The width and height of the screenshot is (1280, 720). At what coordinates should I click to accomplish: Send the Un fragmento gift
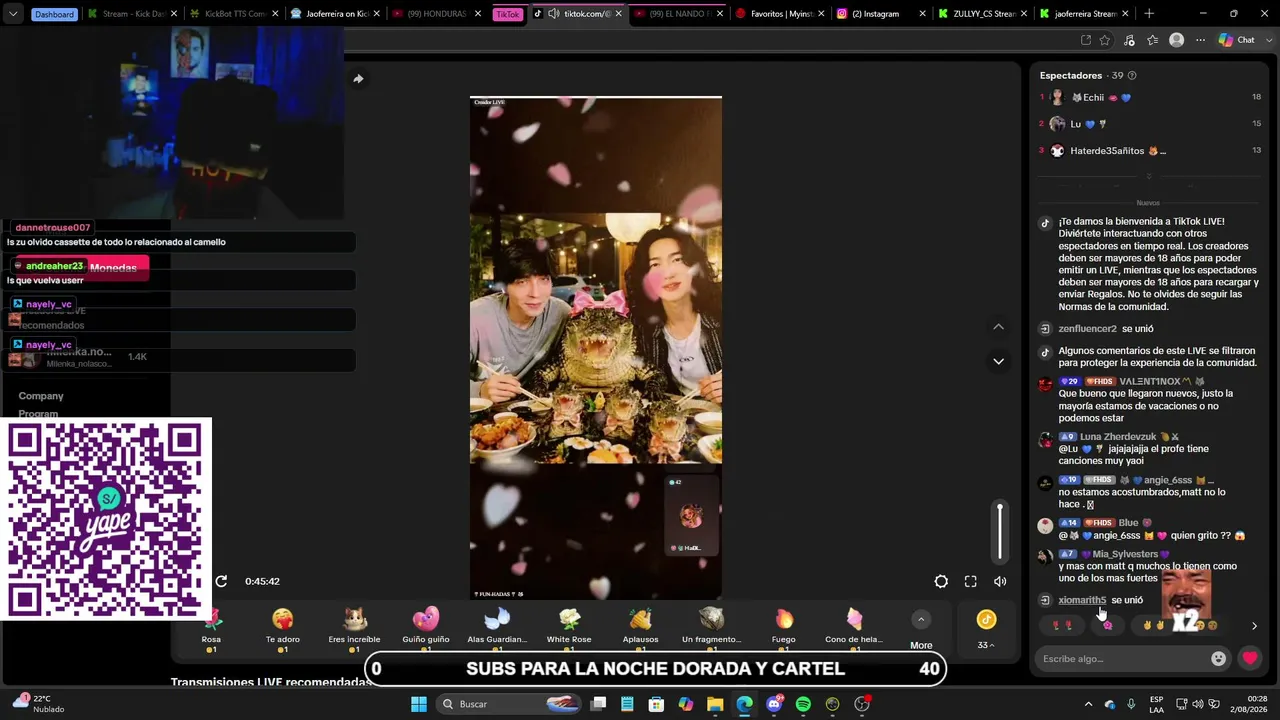712,630
